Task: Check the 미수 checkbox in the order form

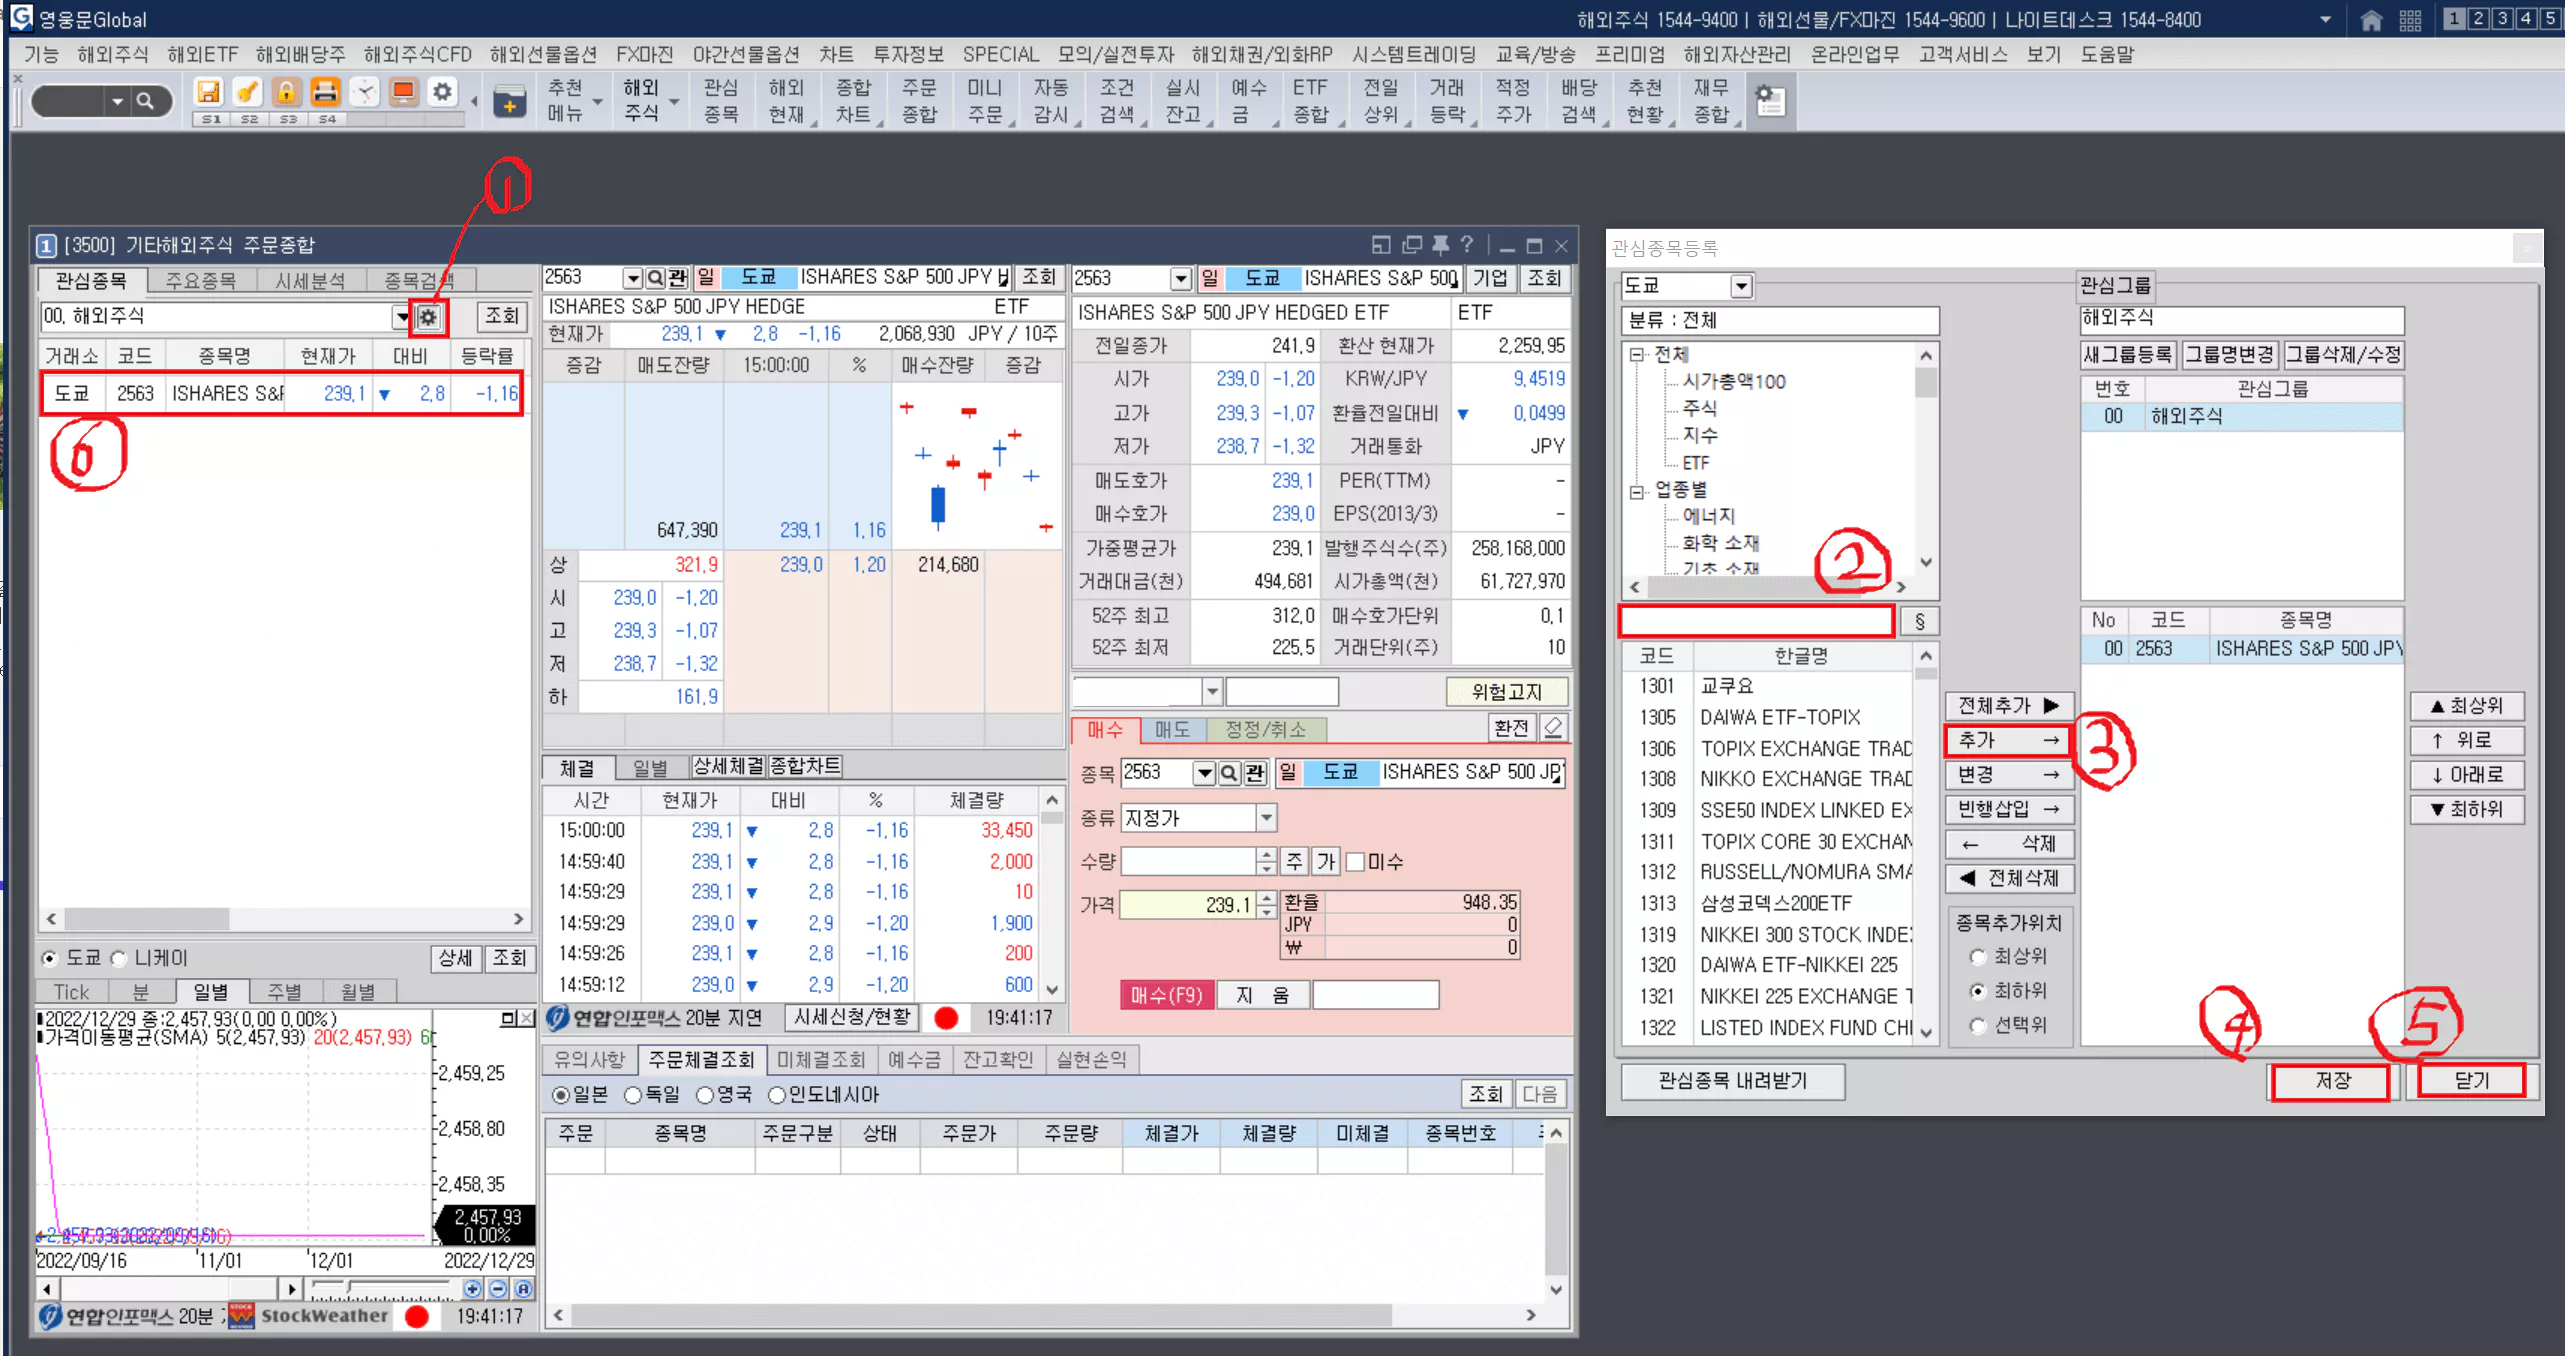Action: click(1355, 862)
